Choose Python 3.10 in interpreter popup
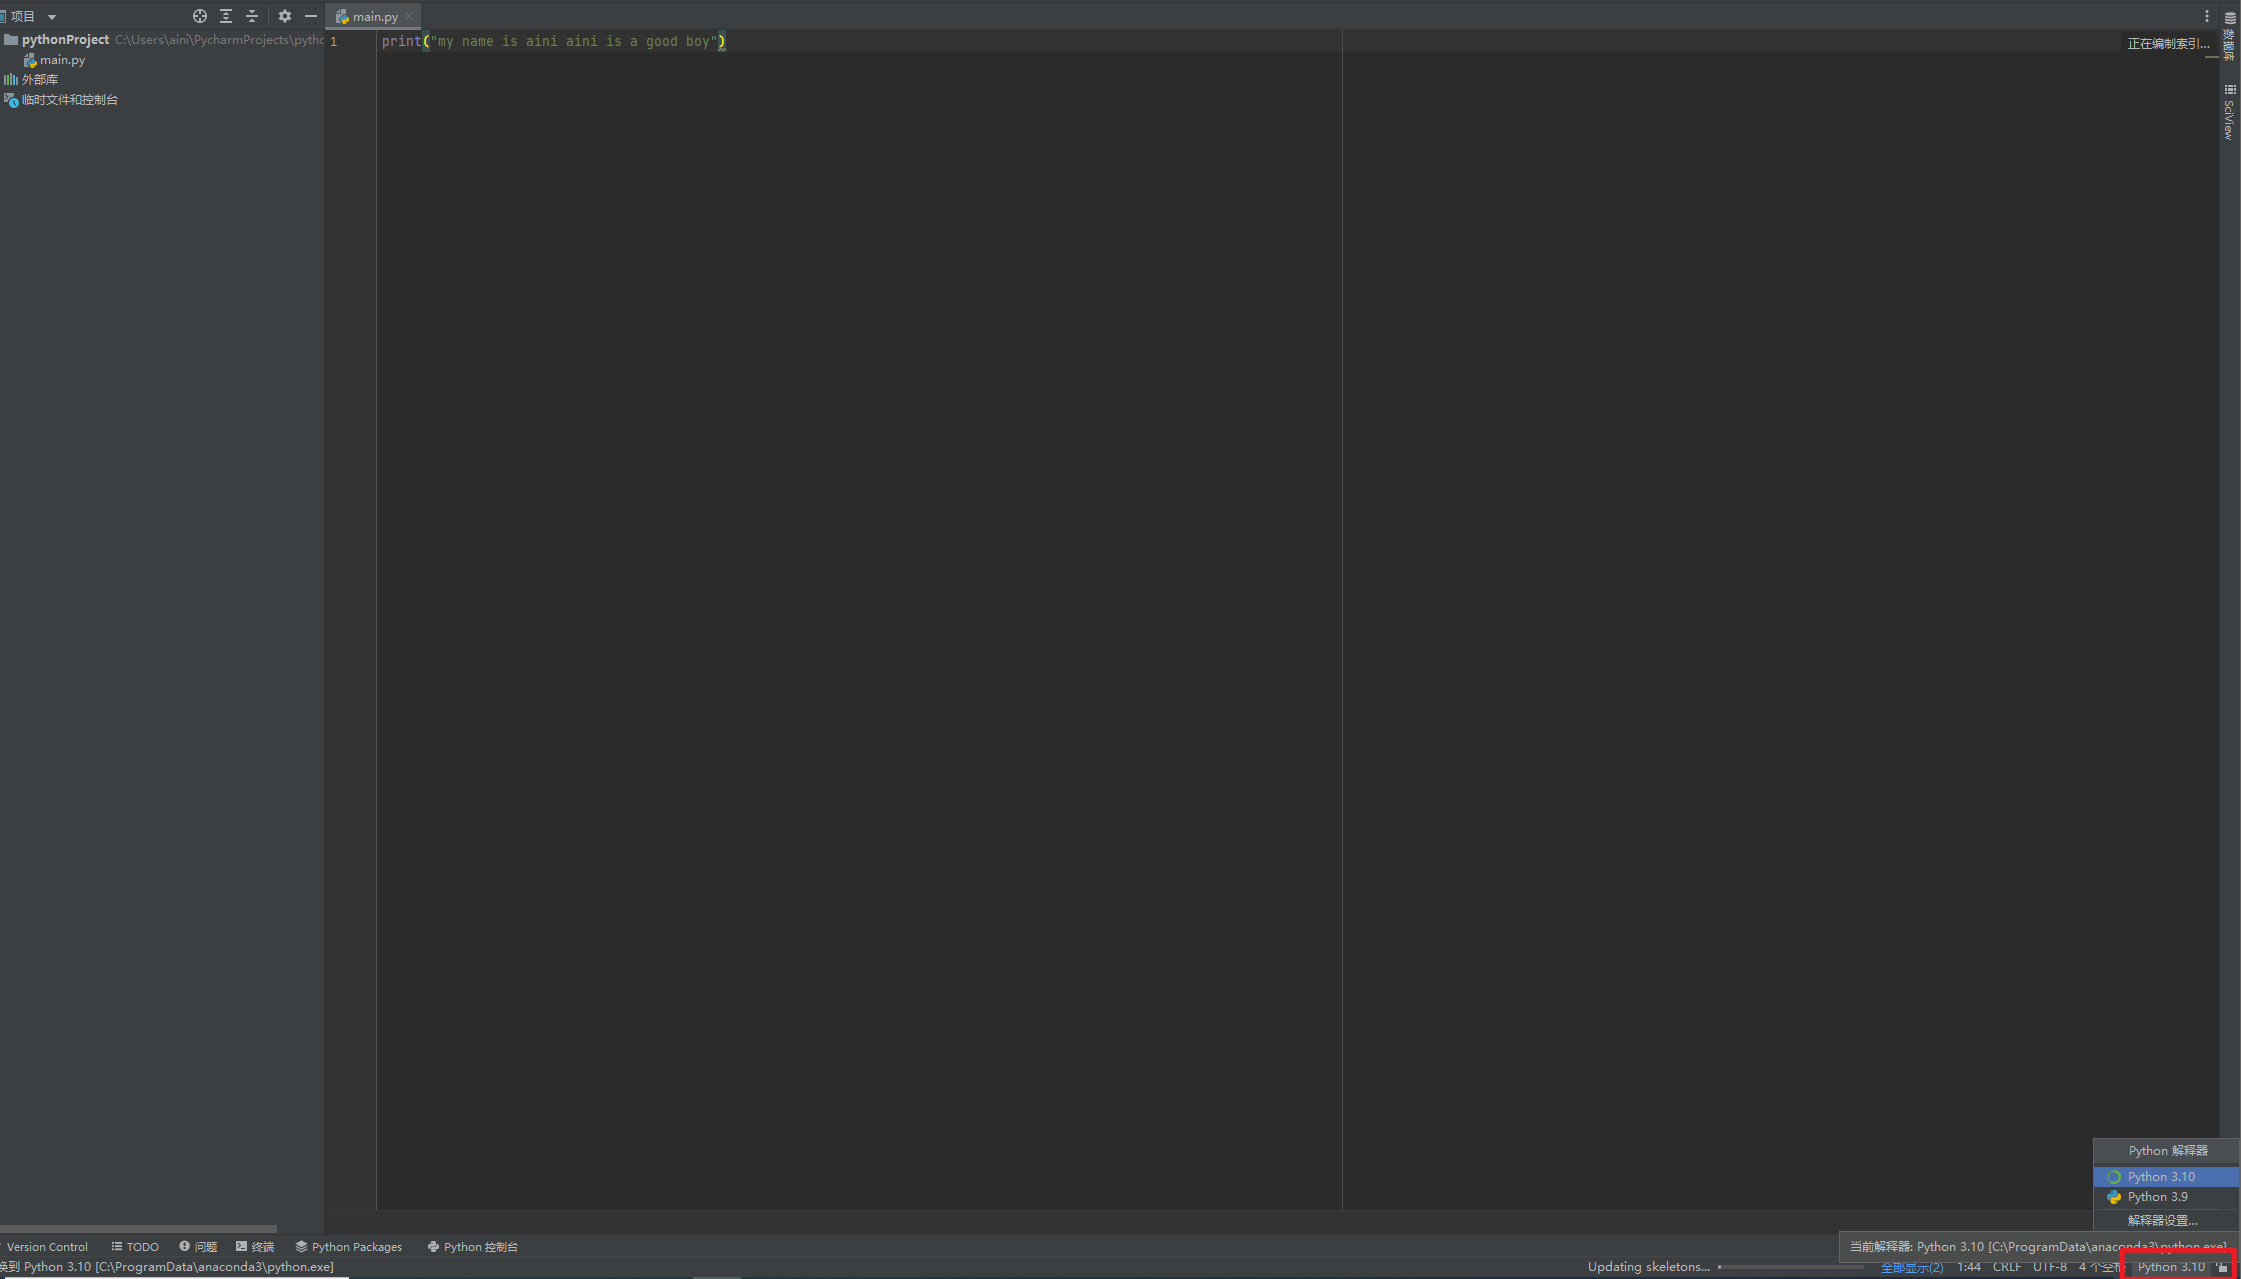 click(x=2166, y=1177)
